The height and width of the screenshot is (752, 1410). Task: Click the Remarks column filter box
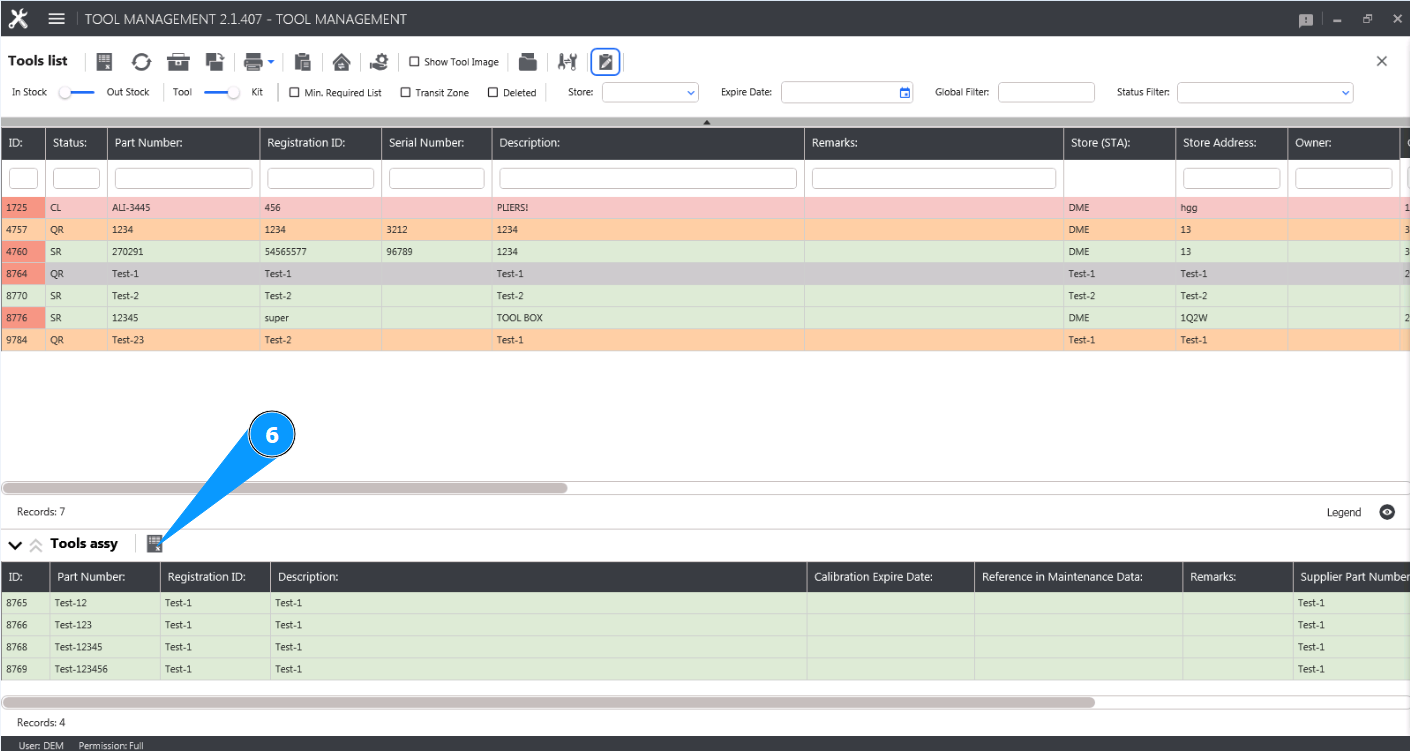tap(934, 178)
